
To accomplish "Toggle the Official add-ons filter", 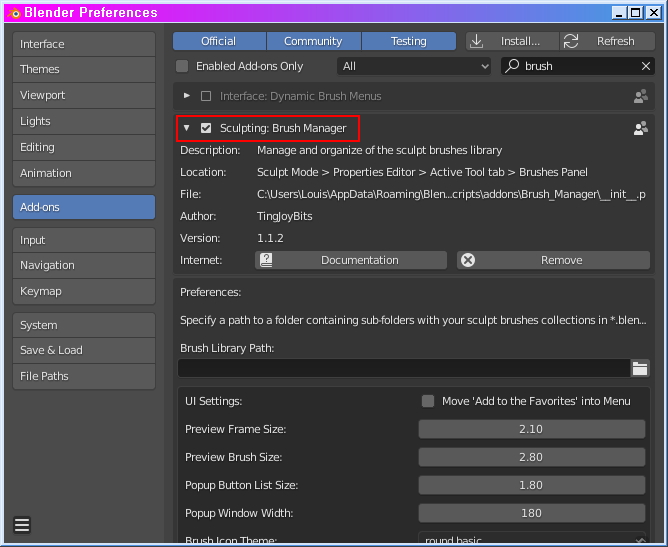I will tap(219, 41).
